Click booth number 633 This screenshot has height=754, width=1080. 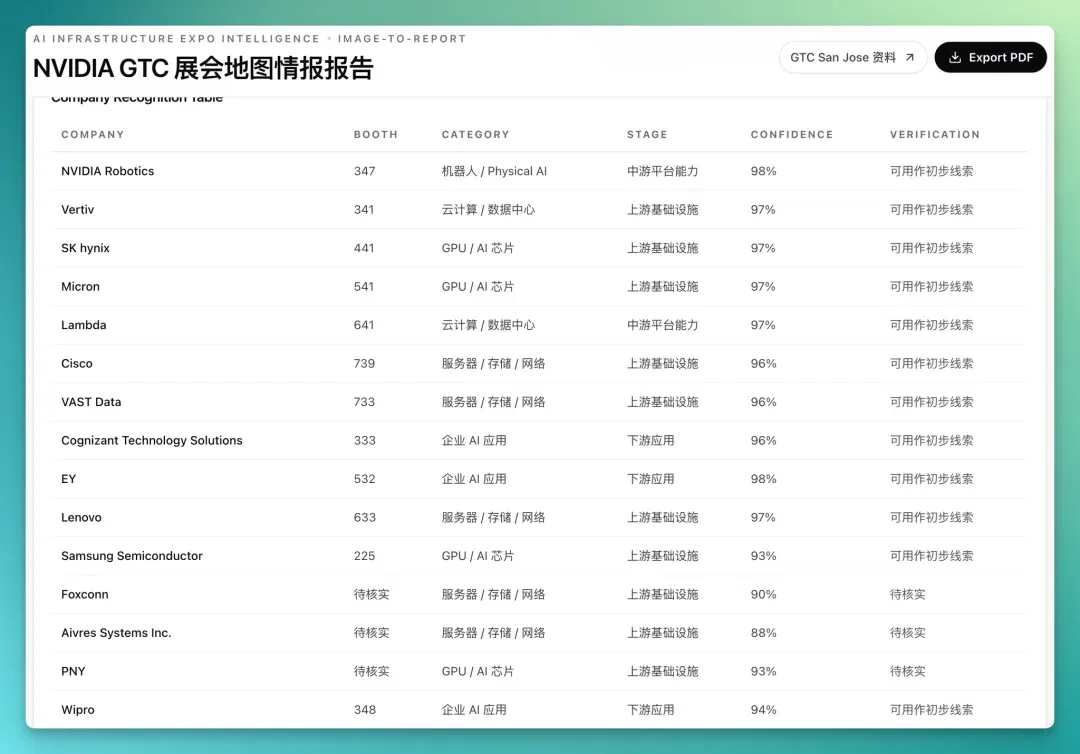click(364, 518)
